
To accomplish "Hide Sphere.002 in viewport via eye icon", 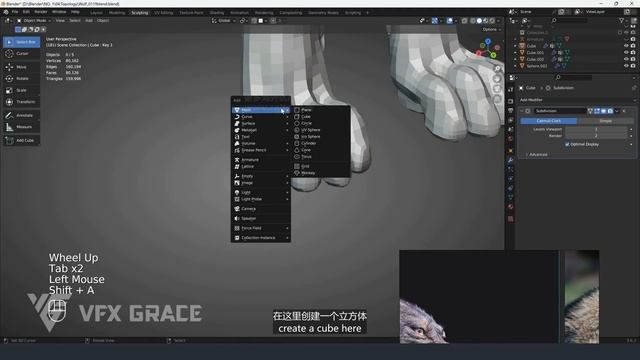I will (x=627, y=66).
